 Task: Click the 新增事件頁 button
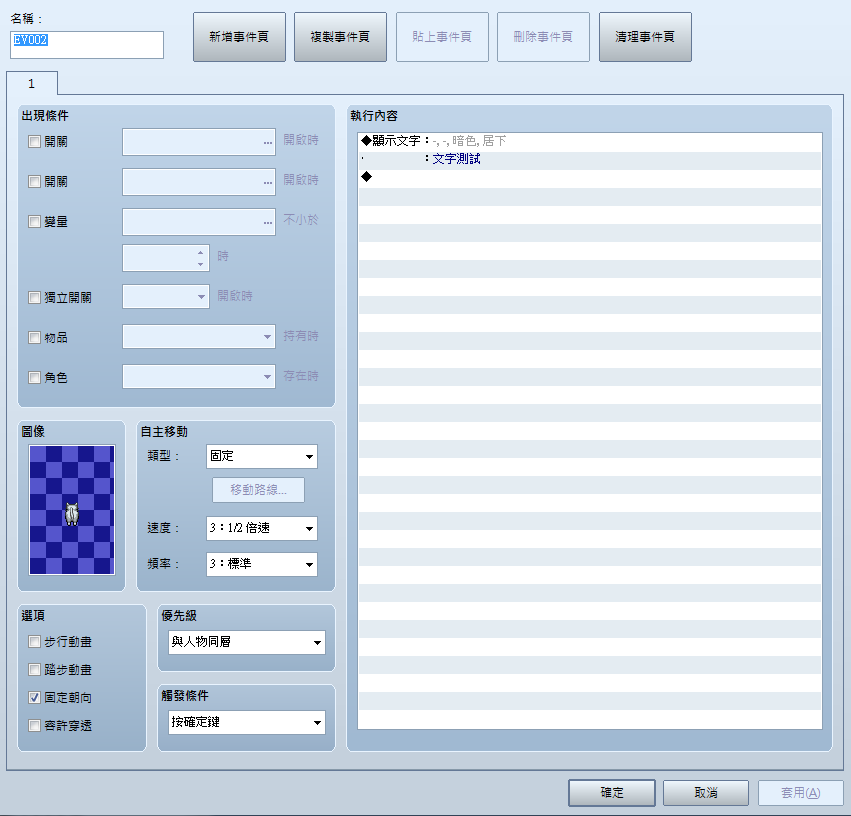[239, 37]
